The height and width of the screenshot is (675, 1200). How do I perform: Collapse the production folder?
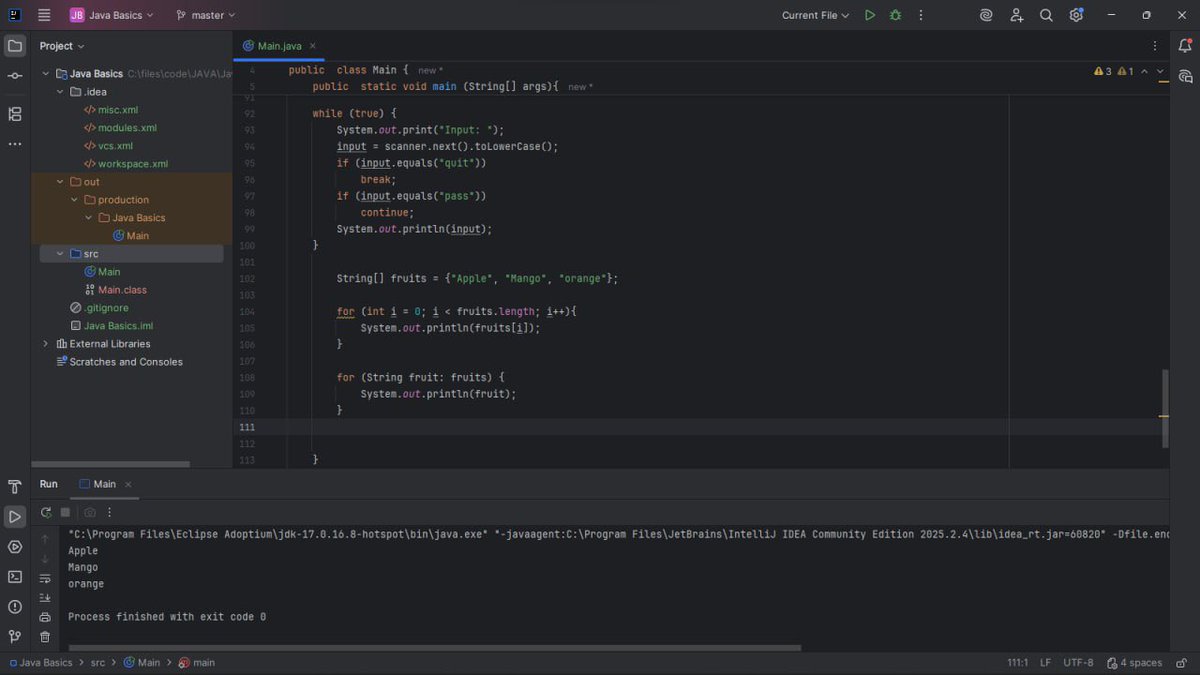pos(74,200)
